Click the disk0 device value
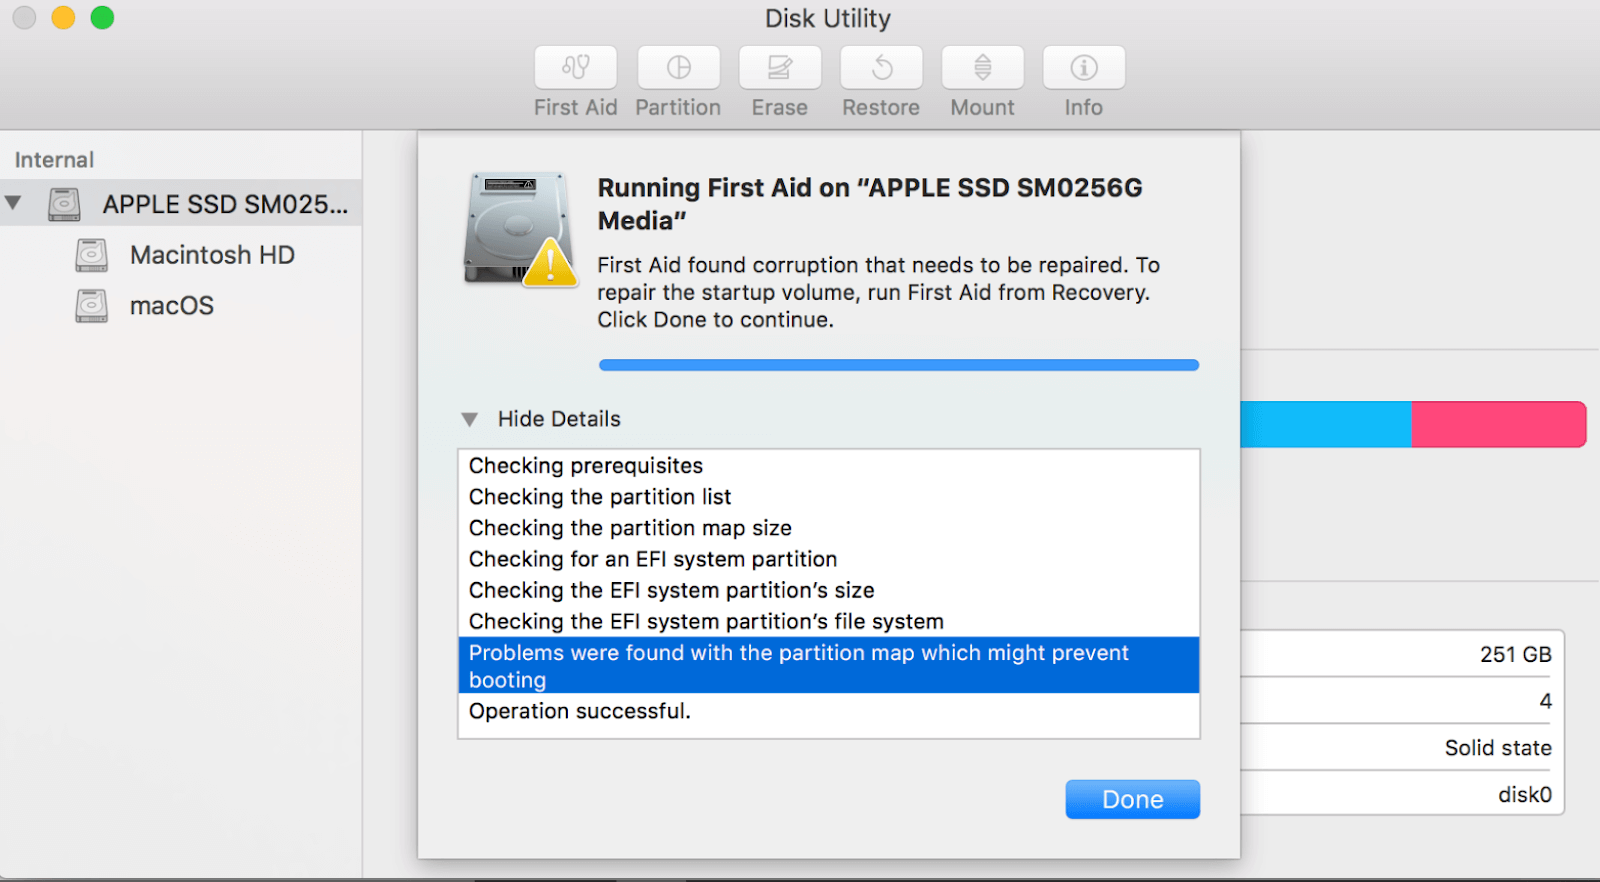The image size is (1600, 882). tap(1525, 795)
